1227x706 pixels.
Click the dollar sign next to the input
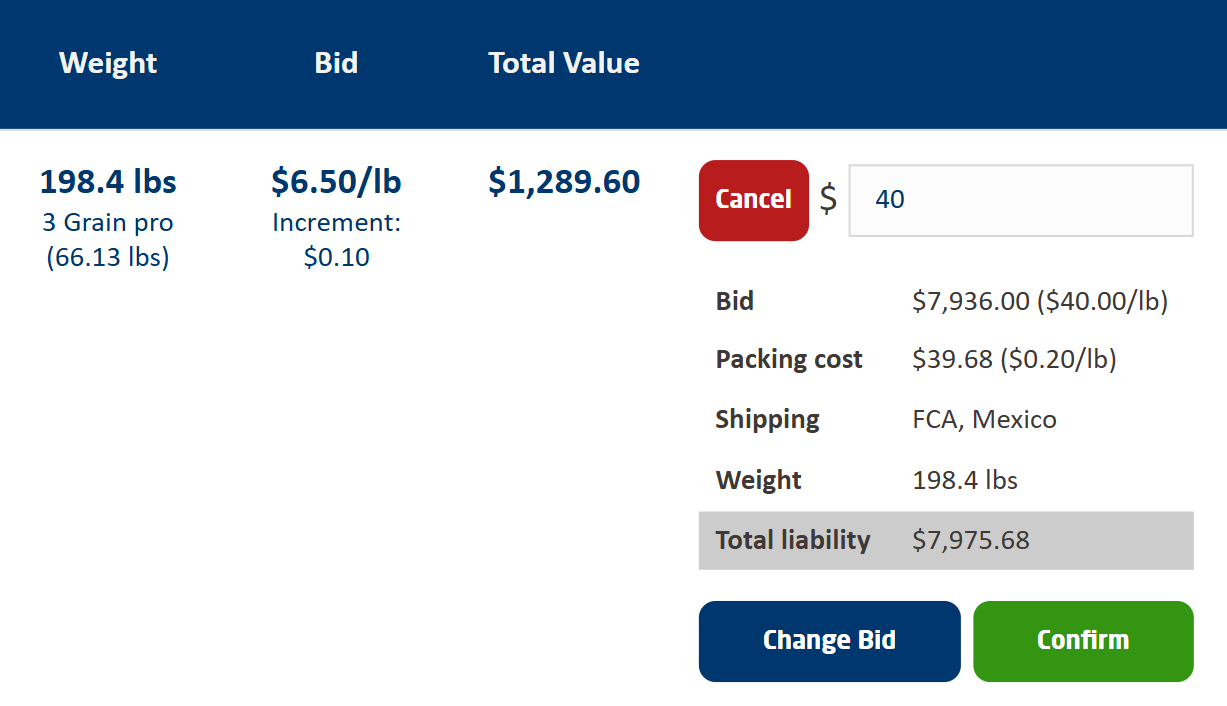(x=827, y=201)
